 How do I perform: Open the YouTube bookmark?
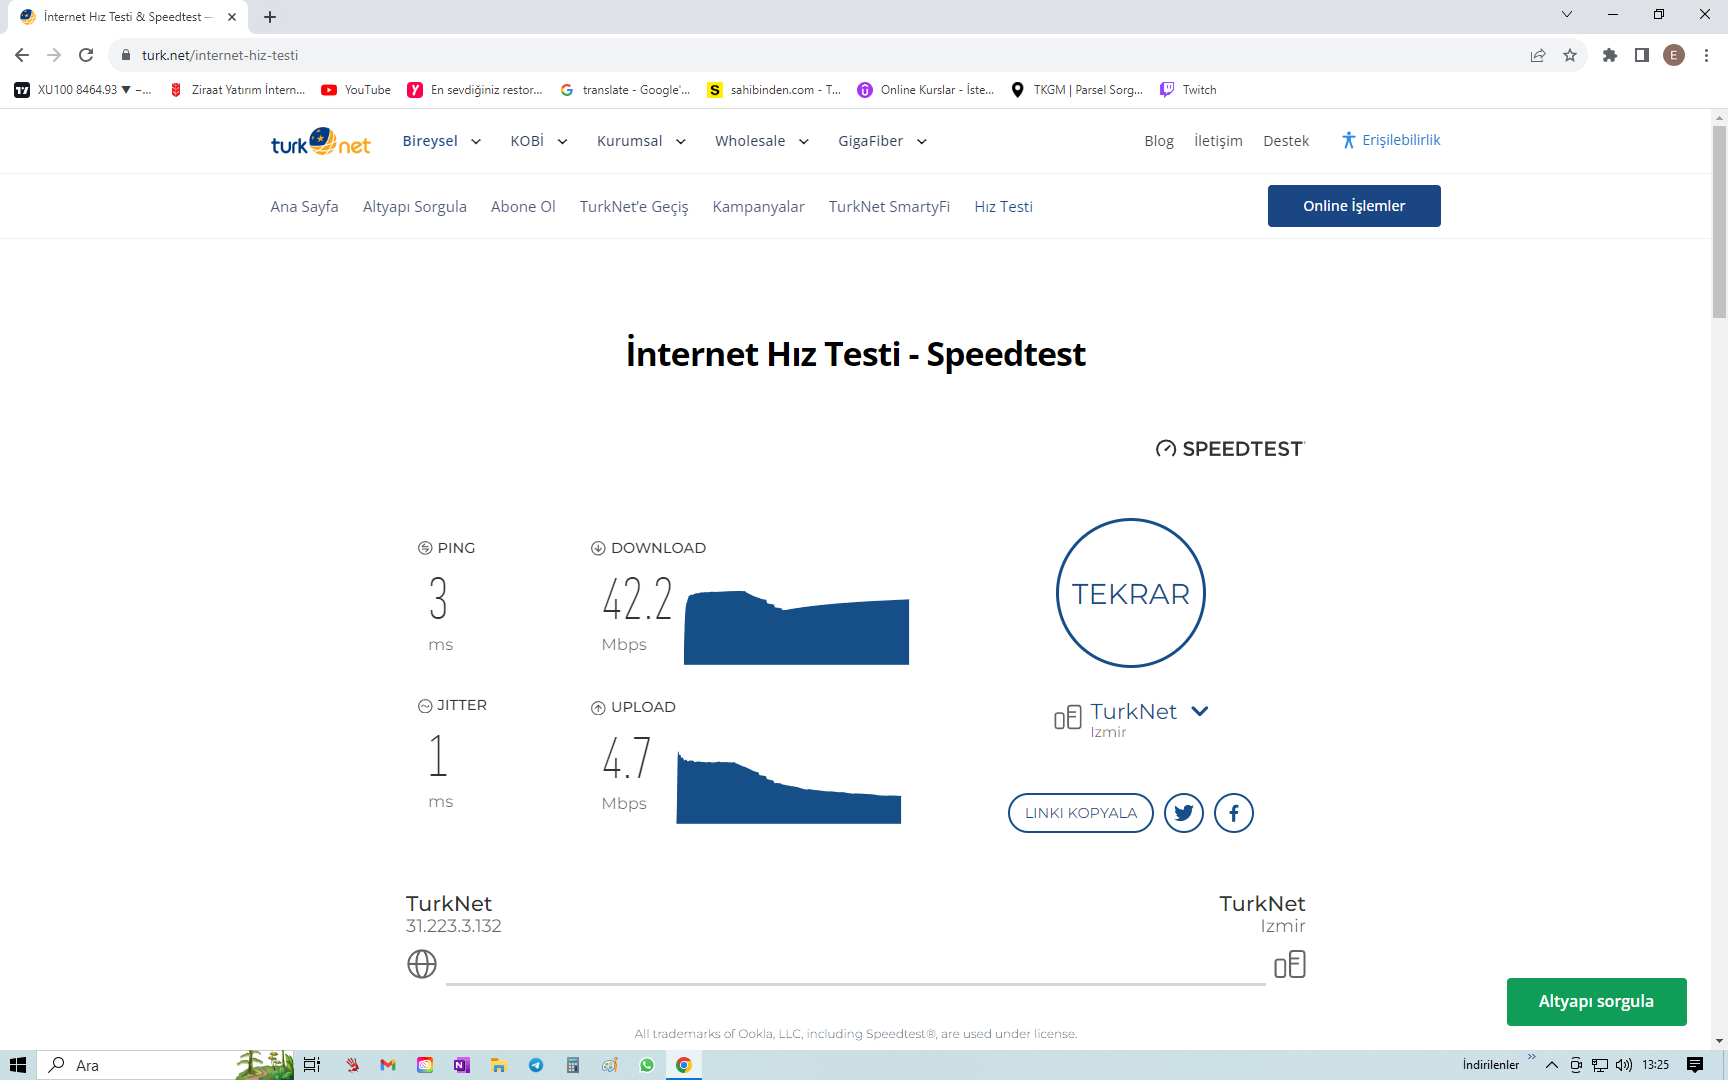(x=356, y=90)
